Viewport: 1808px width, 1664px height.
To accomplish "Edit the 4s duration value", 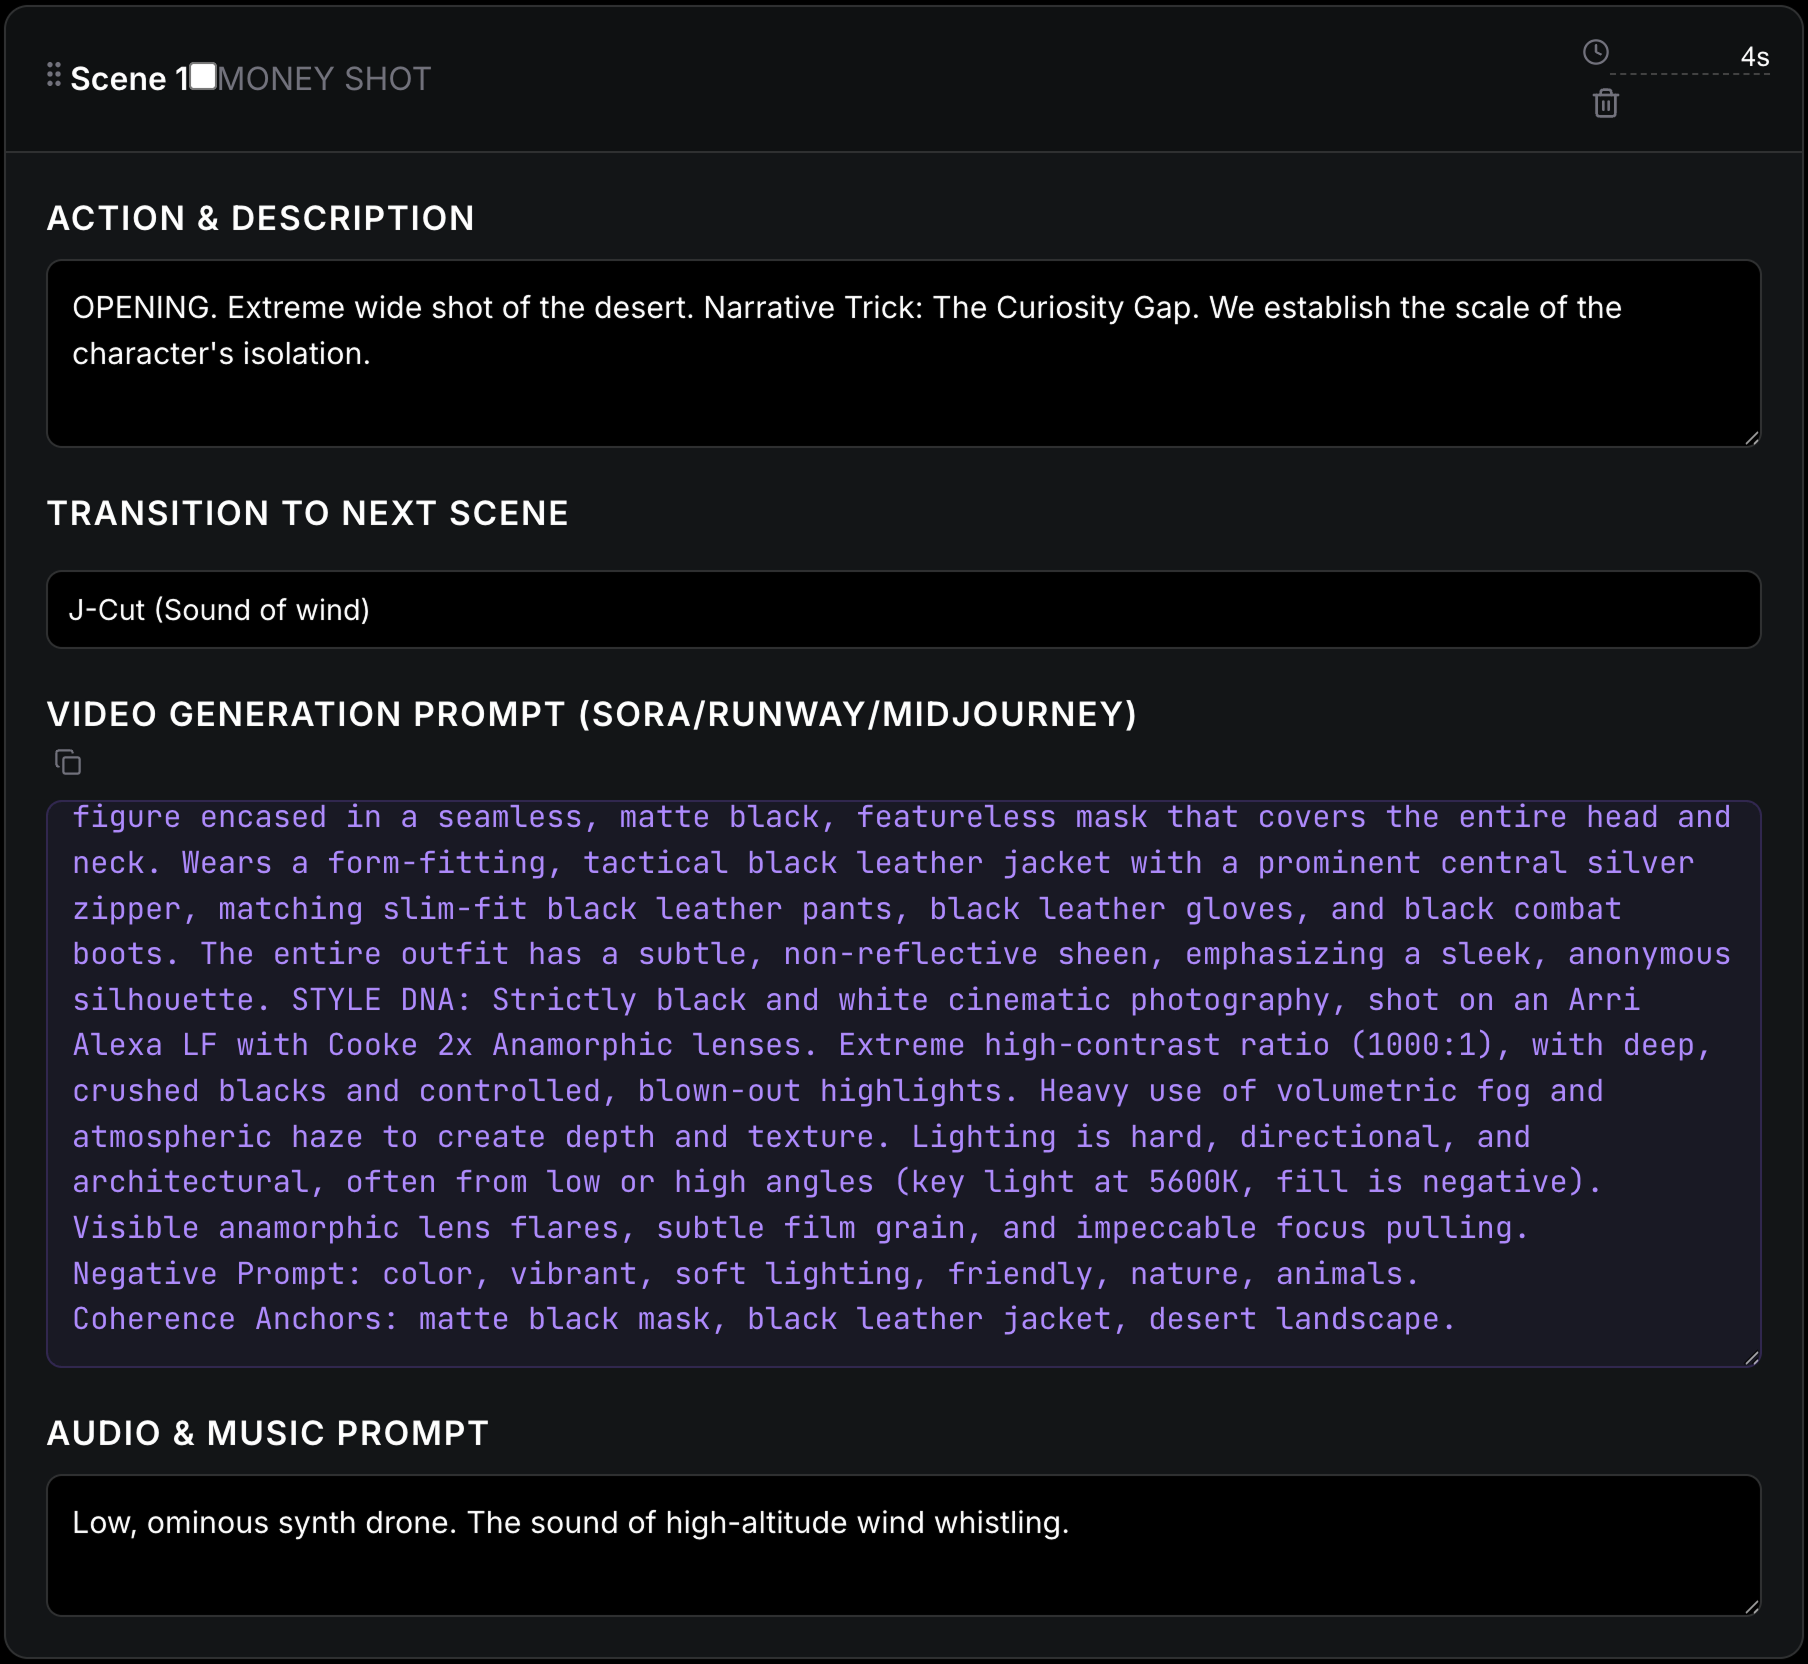I will (1754, 57).
